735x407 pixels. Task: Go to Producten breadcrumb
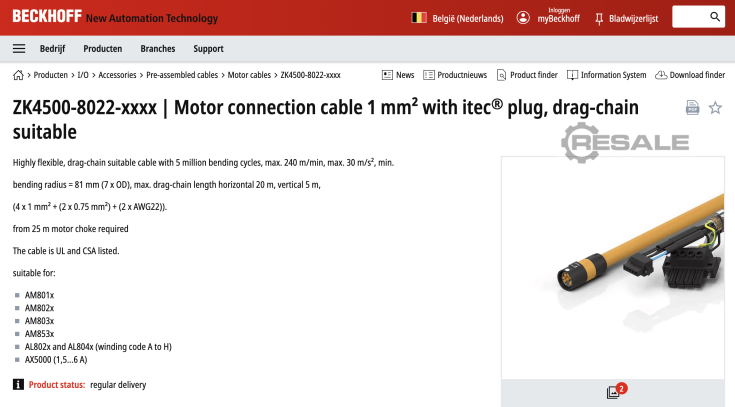[51, 75]
